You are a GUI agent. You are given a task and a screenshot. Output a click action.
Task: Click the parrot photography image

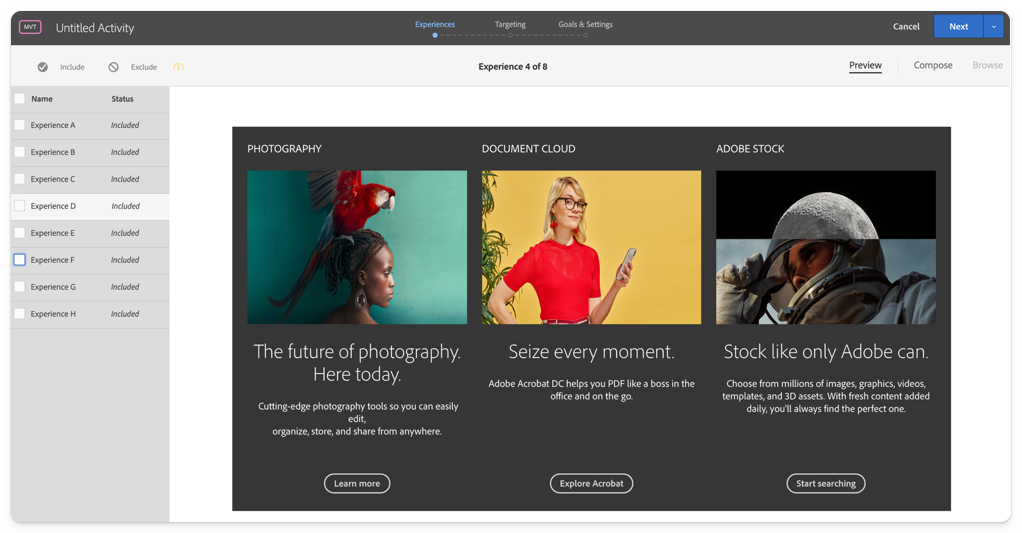click(357, 247)
